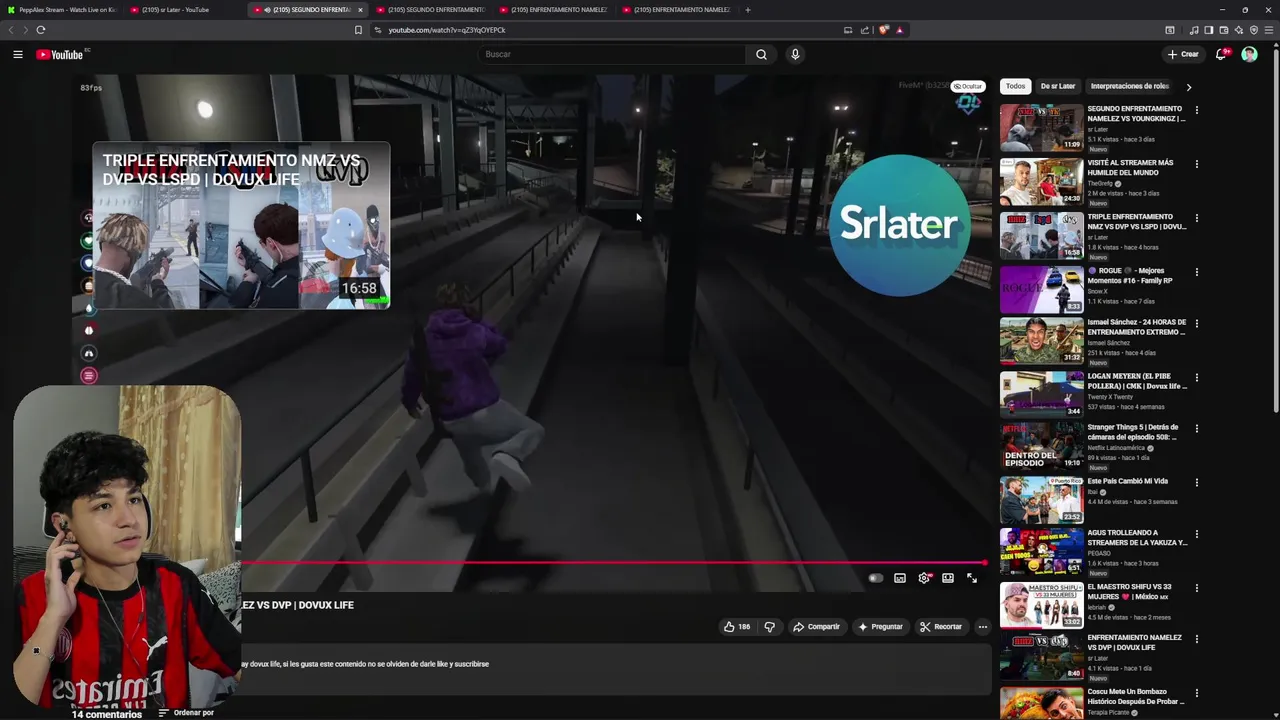Open options for 'TRIPLE ENFRENTAMIENTO' sidebar video
The image size is (1280, 720).
[1196, 218]
